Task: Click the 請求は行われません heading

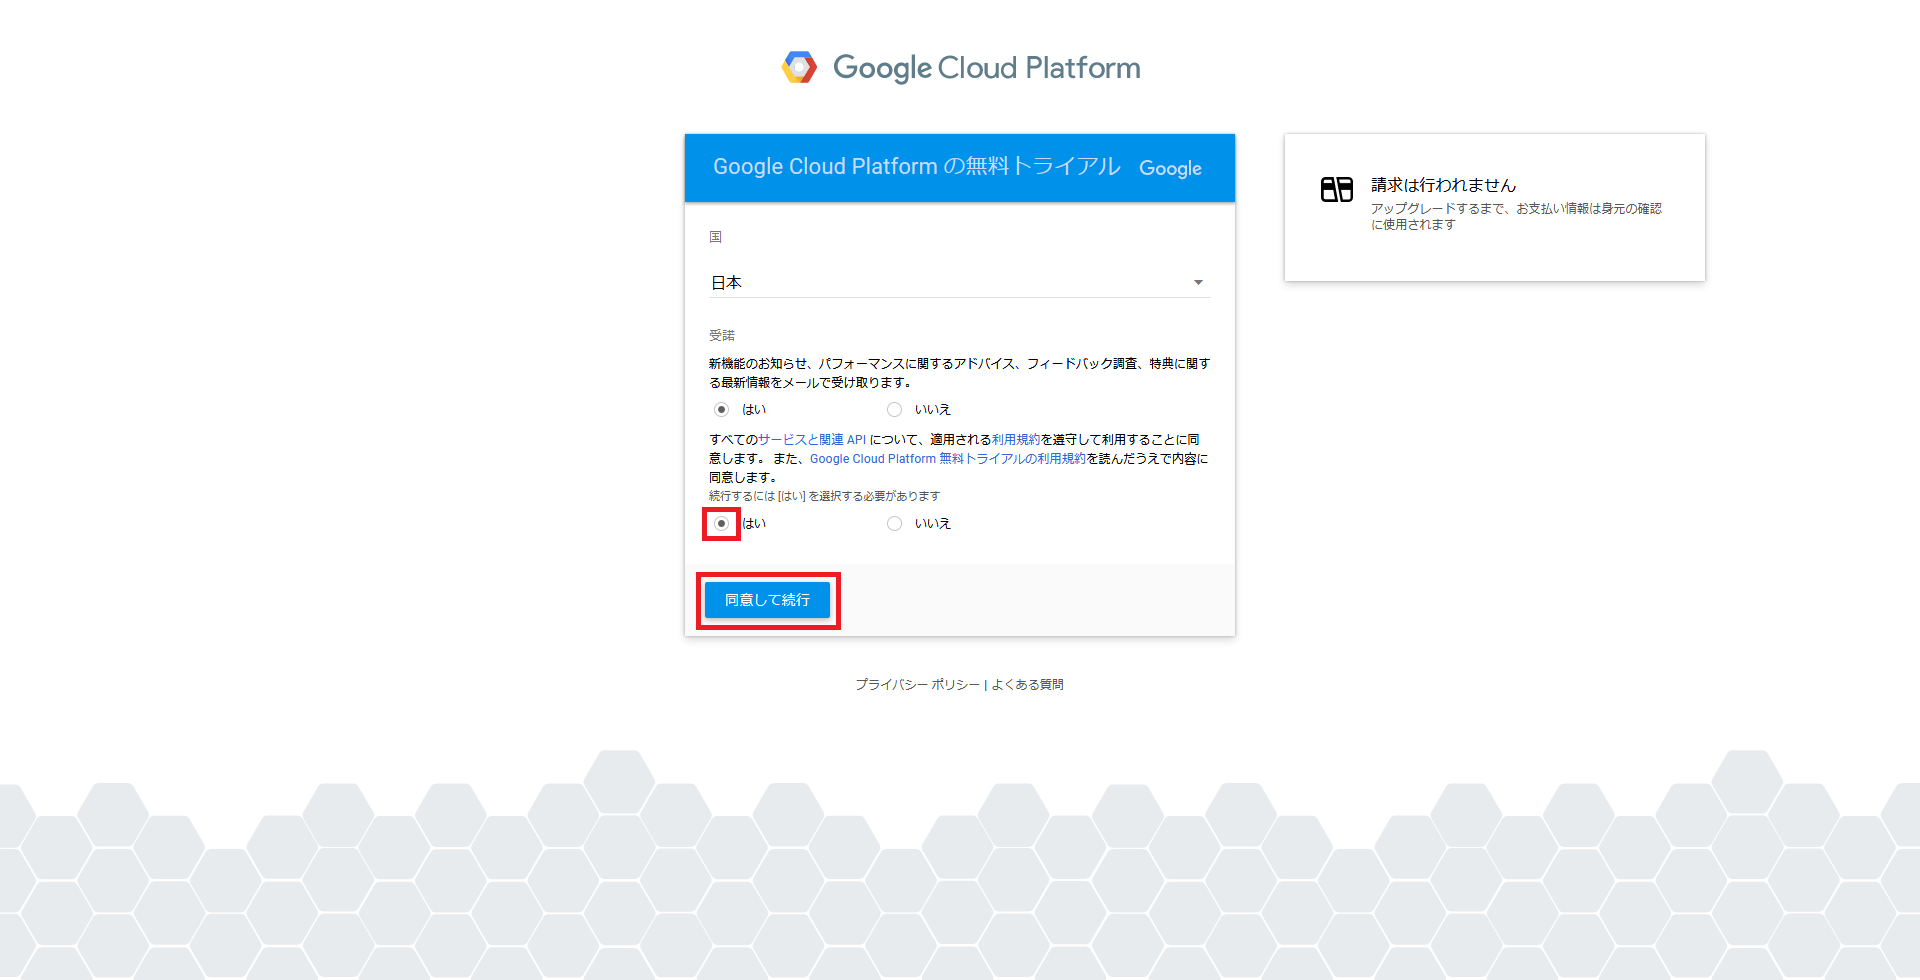Action: [1443, 185]
